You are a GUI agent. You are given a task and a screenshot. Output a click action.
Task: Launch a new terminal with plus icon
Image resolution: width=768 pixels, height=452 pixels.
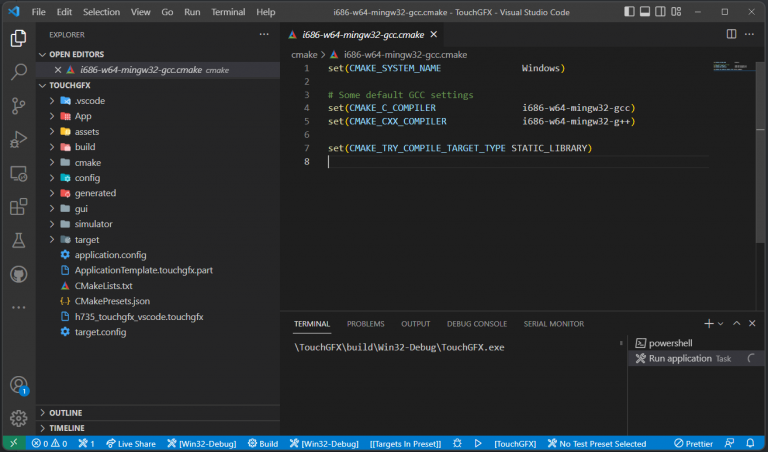click(708, 324)
